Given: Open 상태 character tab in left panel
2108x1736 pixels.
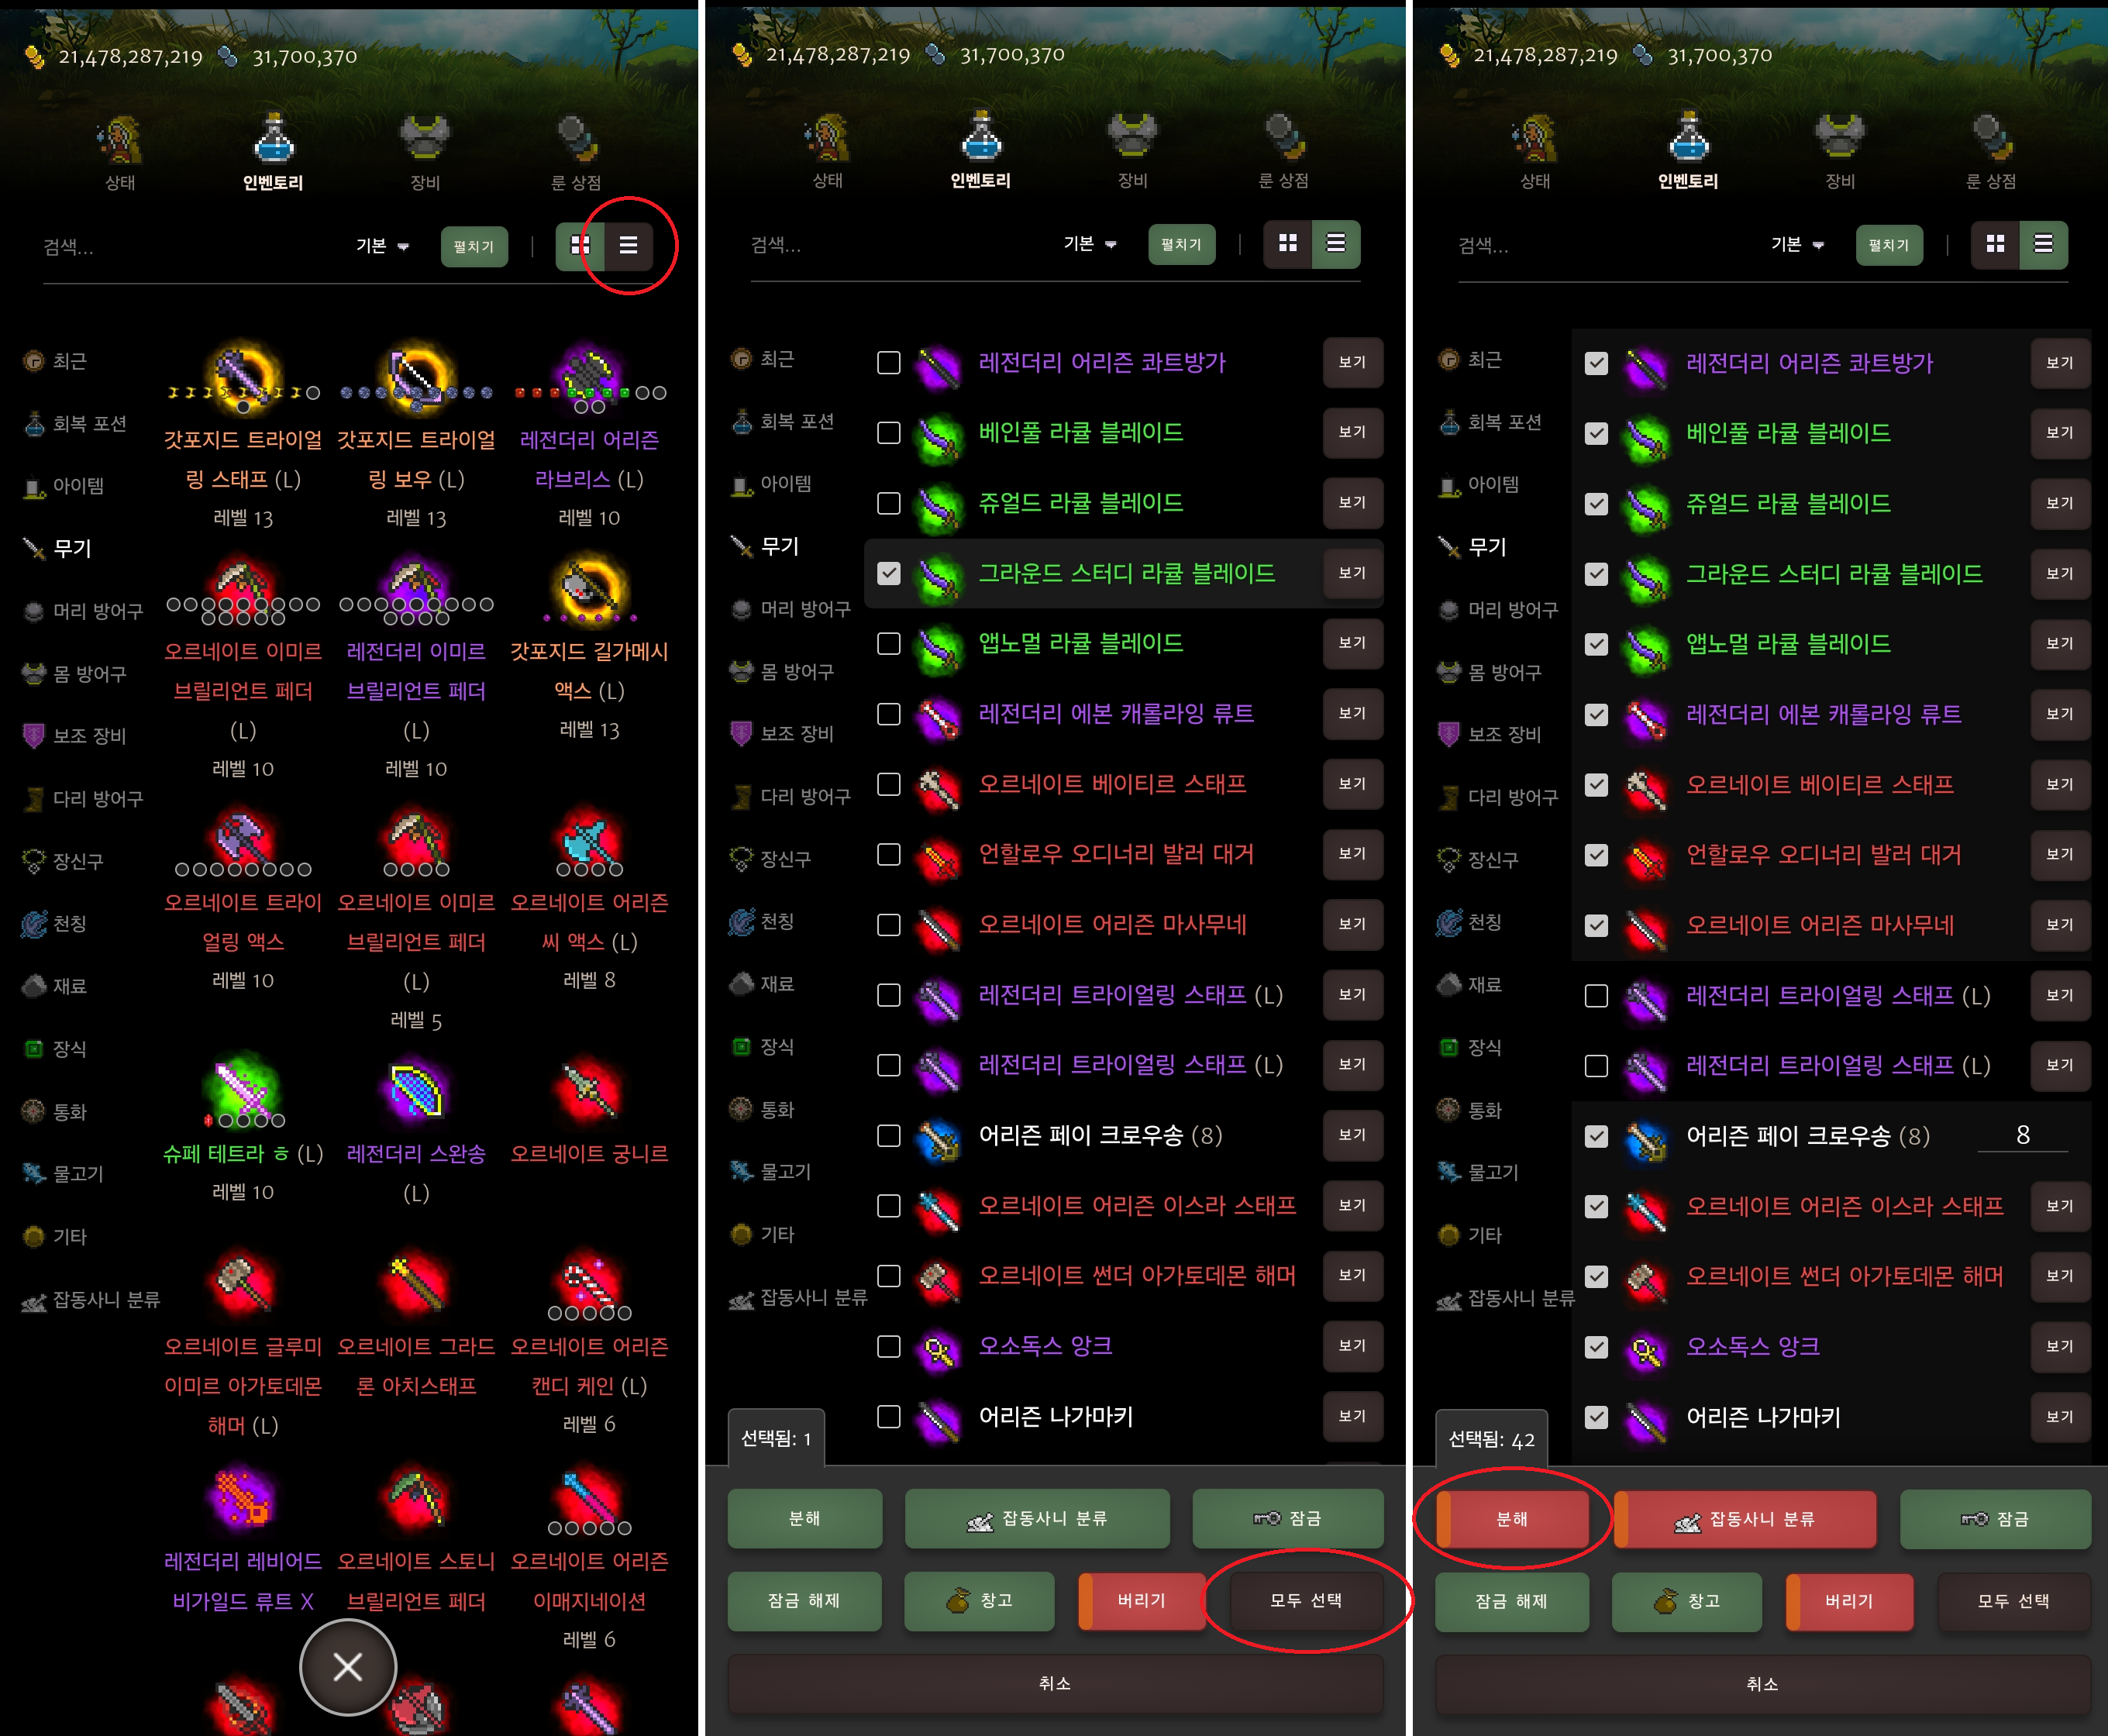Looking at the screenshot, I should point(120,152).
